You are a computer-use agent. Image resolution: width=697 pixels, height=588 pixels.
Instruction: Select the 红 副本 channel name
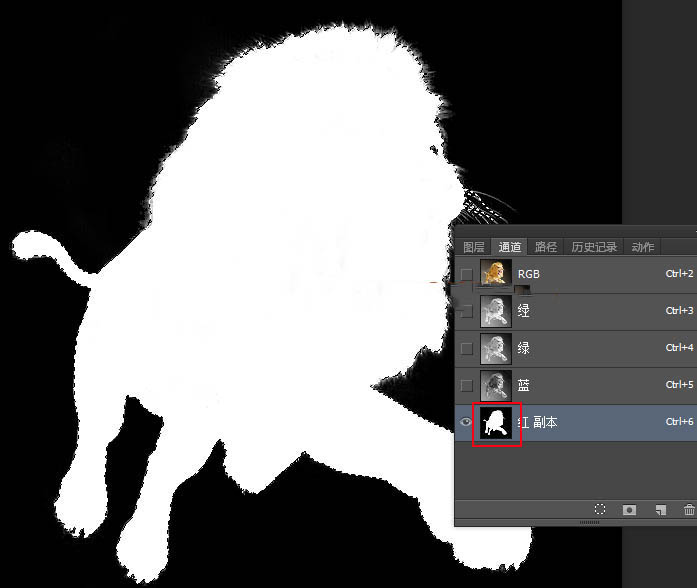pos(537,422)
